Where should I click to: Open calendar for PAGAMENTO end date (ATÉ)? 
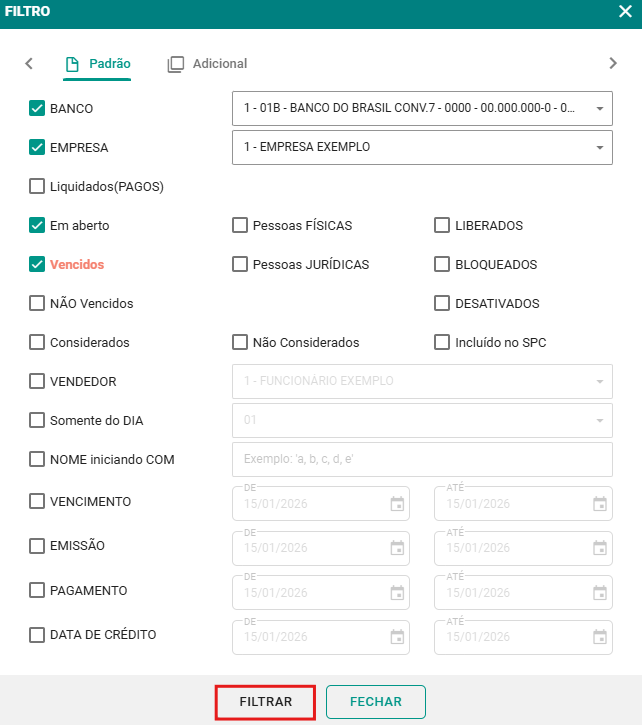click(x=599, y=592)
